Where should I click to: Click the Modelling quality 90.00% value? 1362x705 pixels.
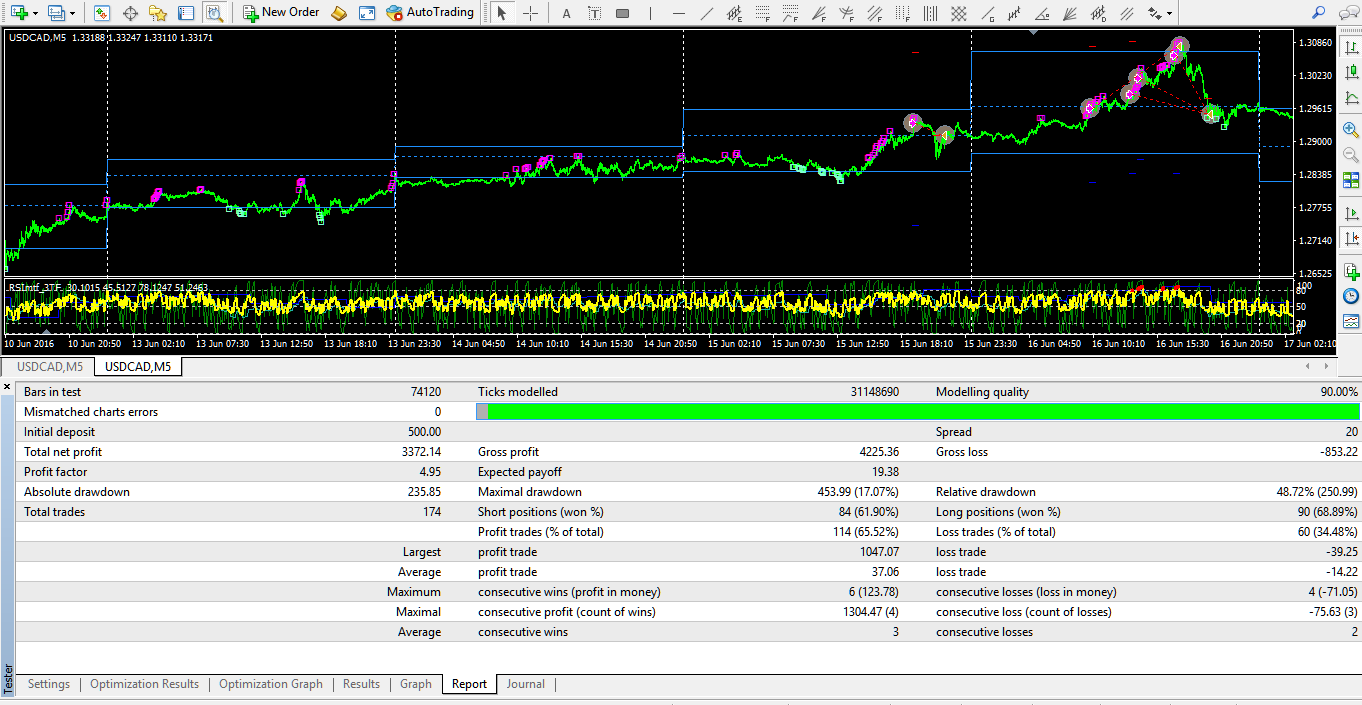click(x=1339, y=392)
